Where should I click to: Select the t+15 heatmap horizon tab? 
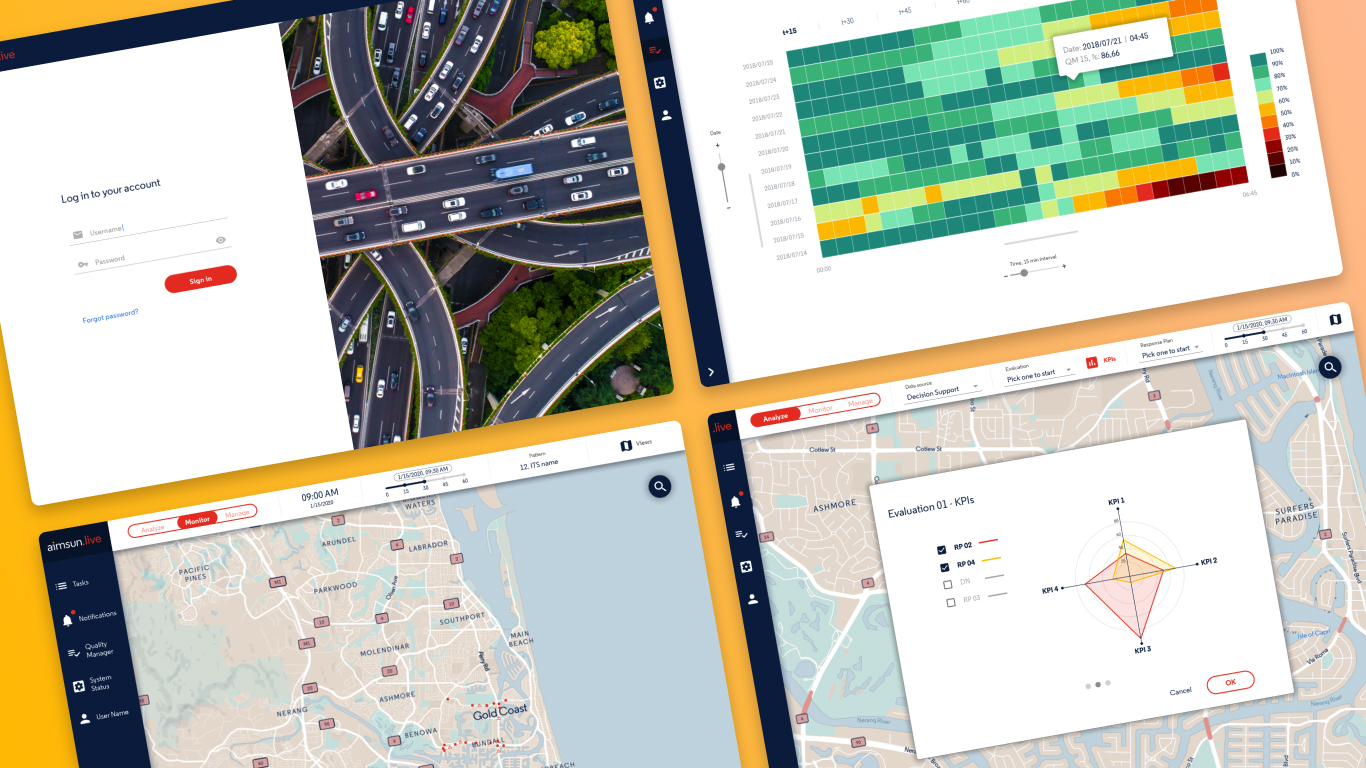[789, 31]
